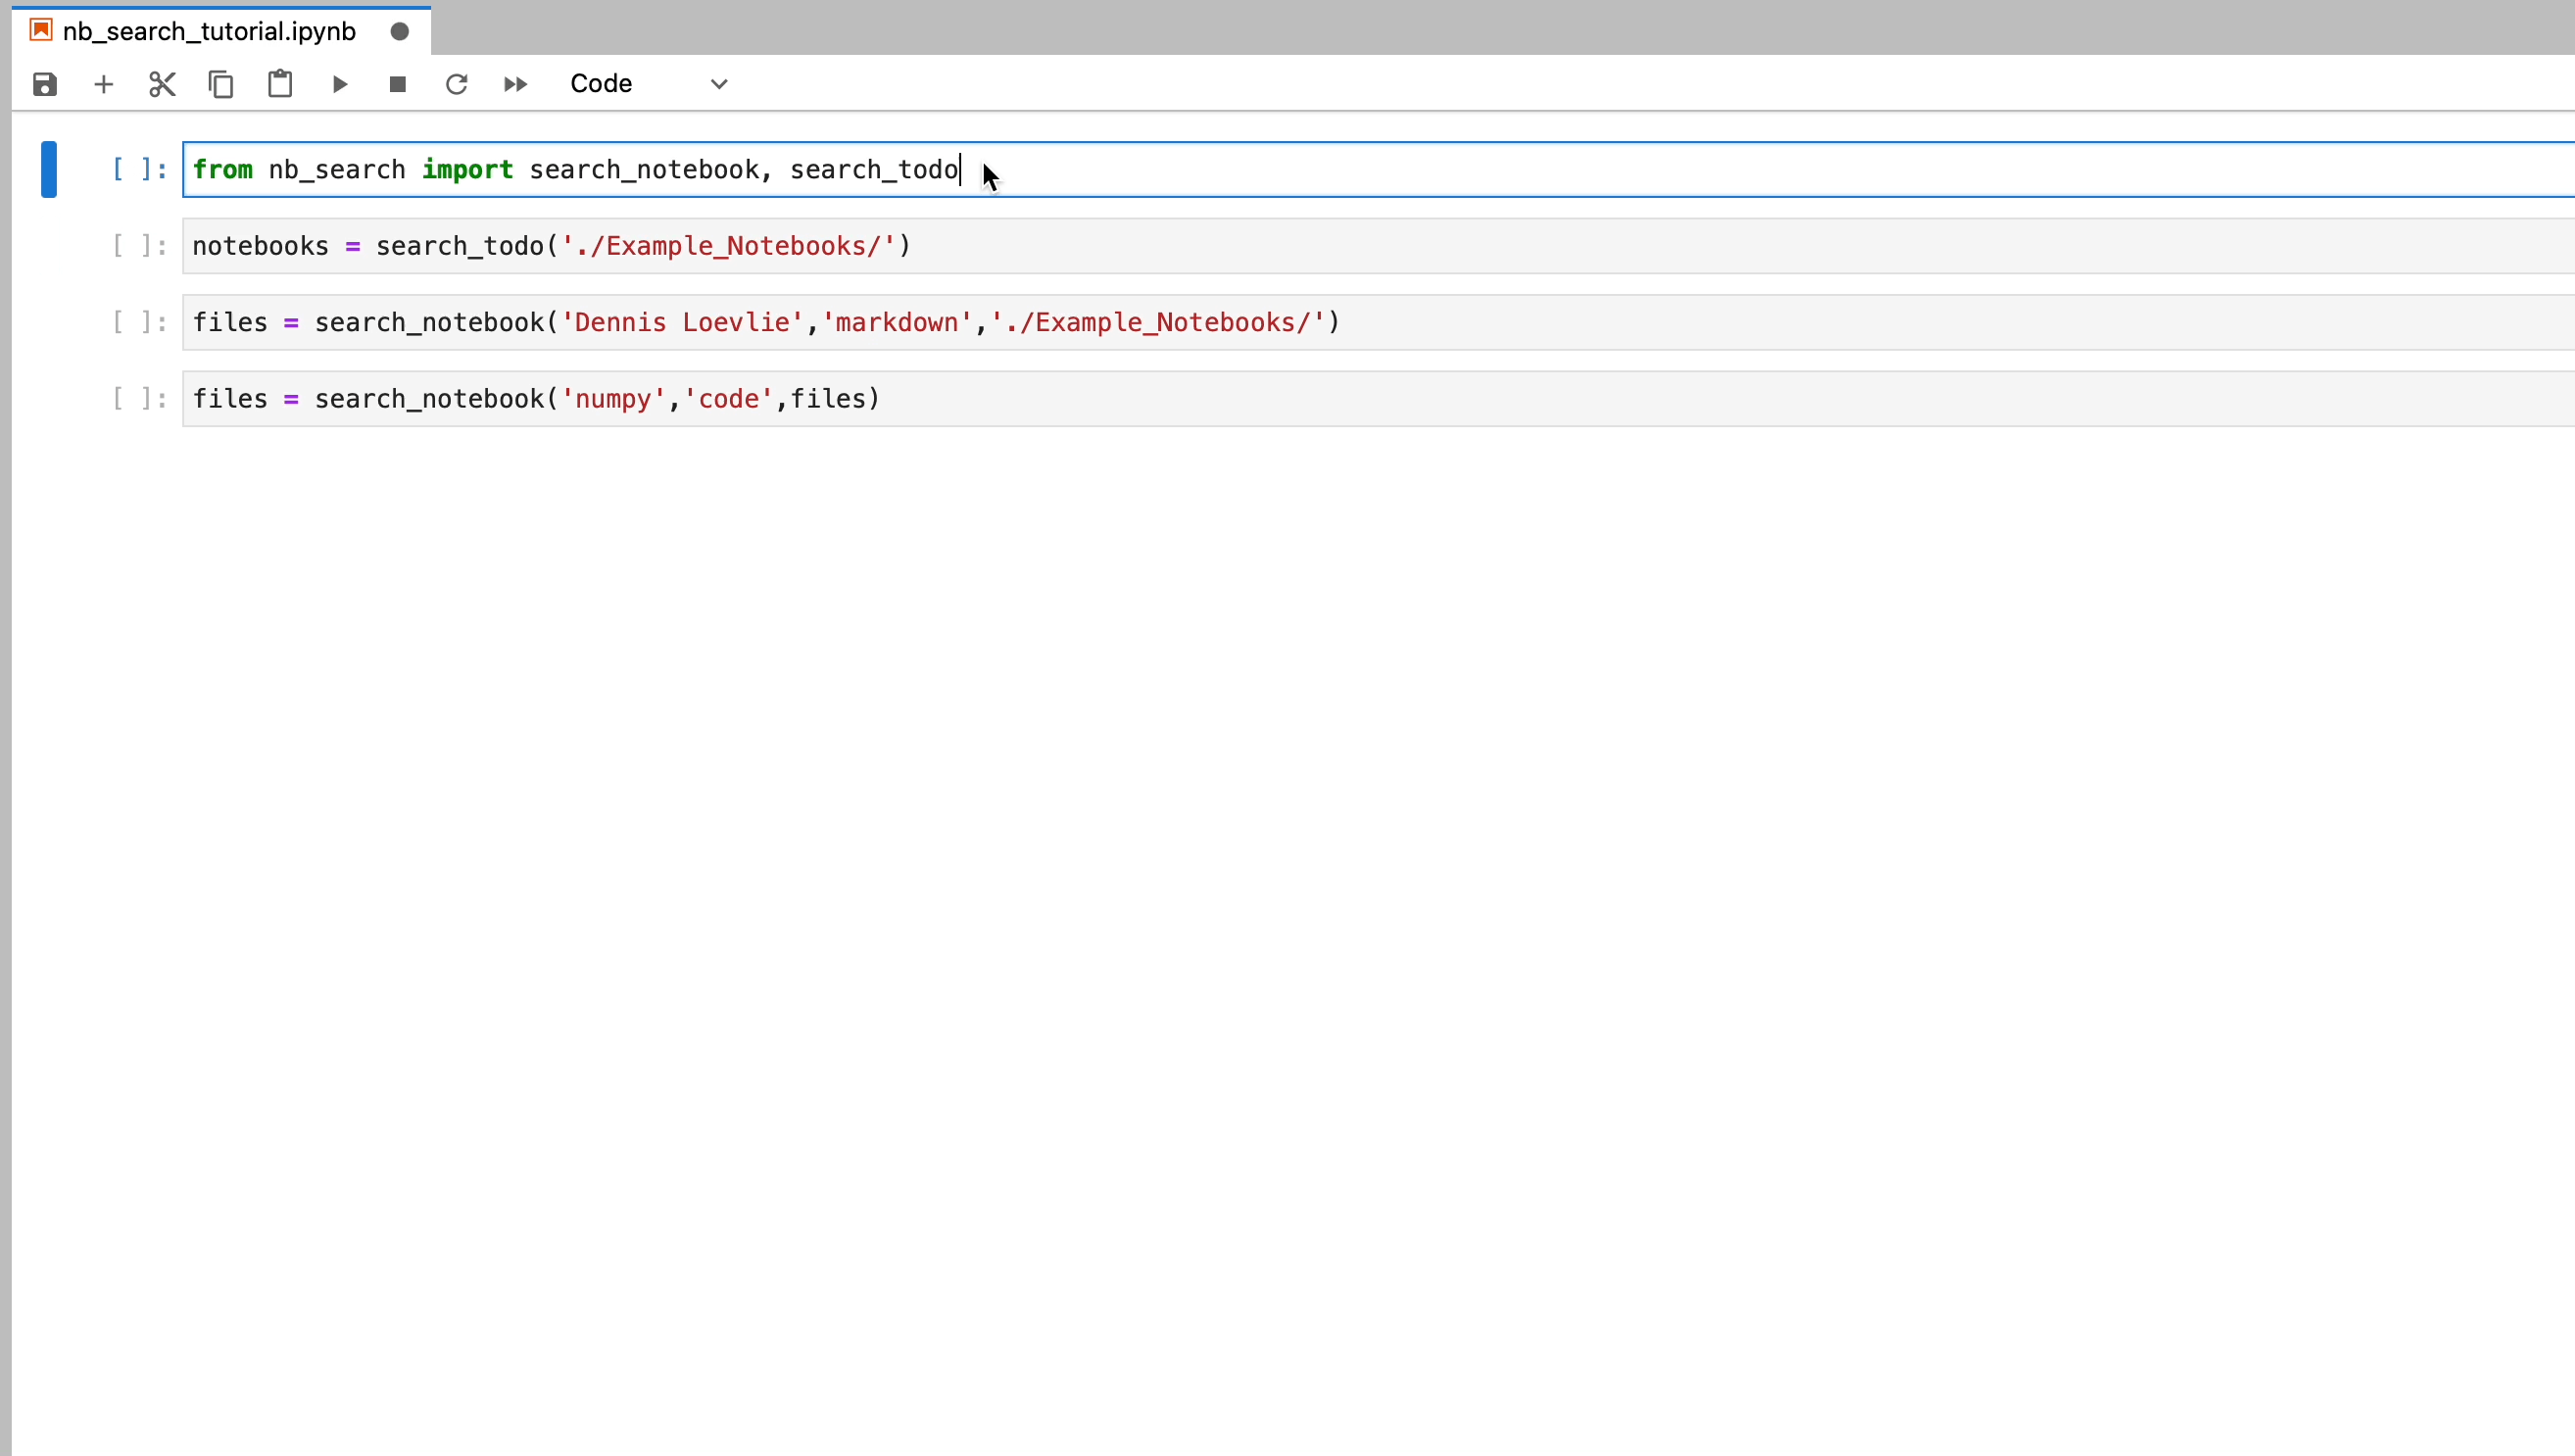Select the nb_search_tutorial.ipynb tab
Screen dimensions: 2575x1456
(x=209, y=31)
